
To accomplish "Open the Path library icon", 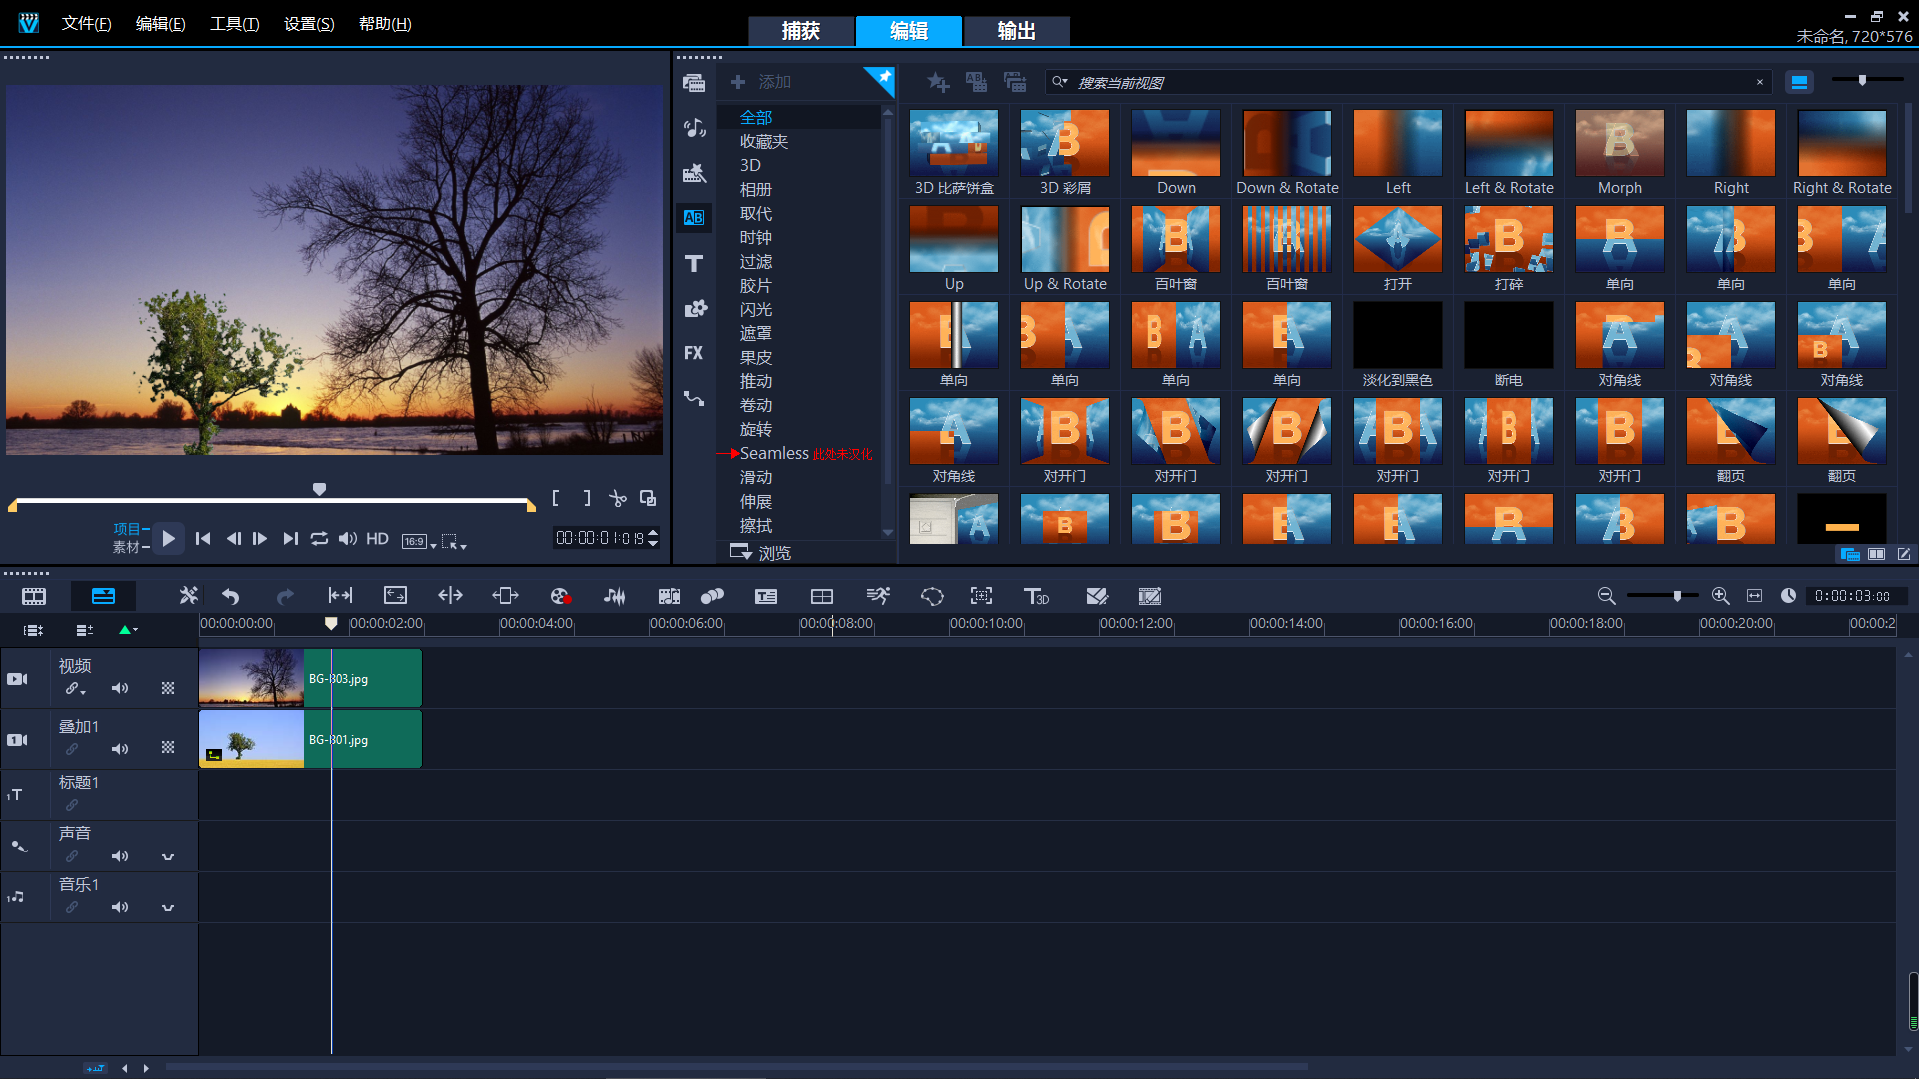I will click(694, 398).
